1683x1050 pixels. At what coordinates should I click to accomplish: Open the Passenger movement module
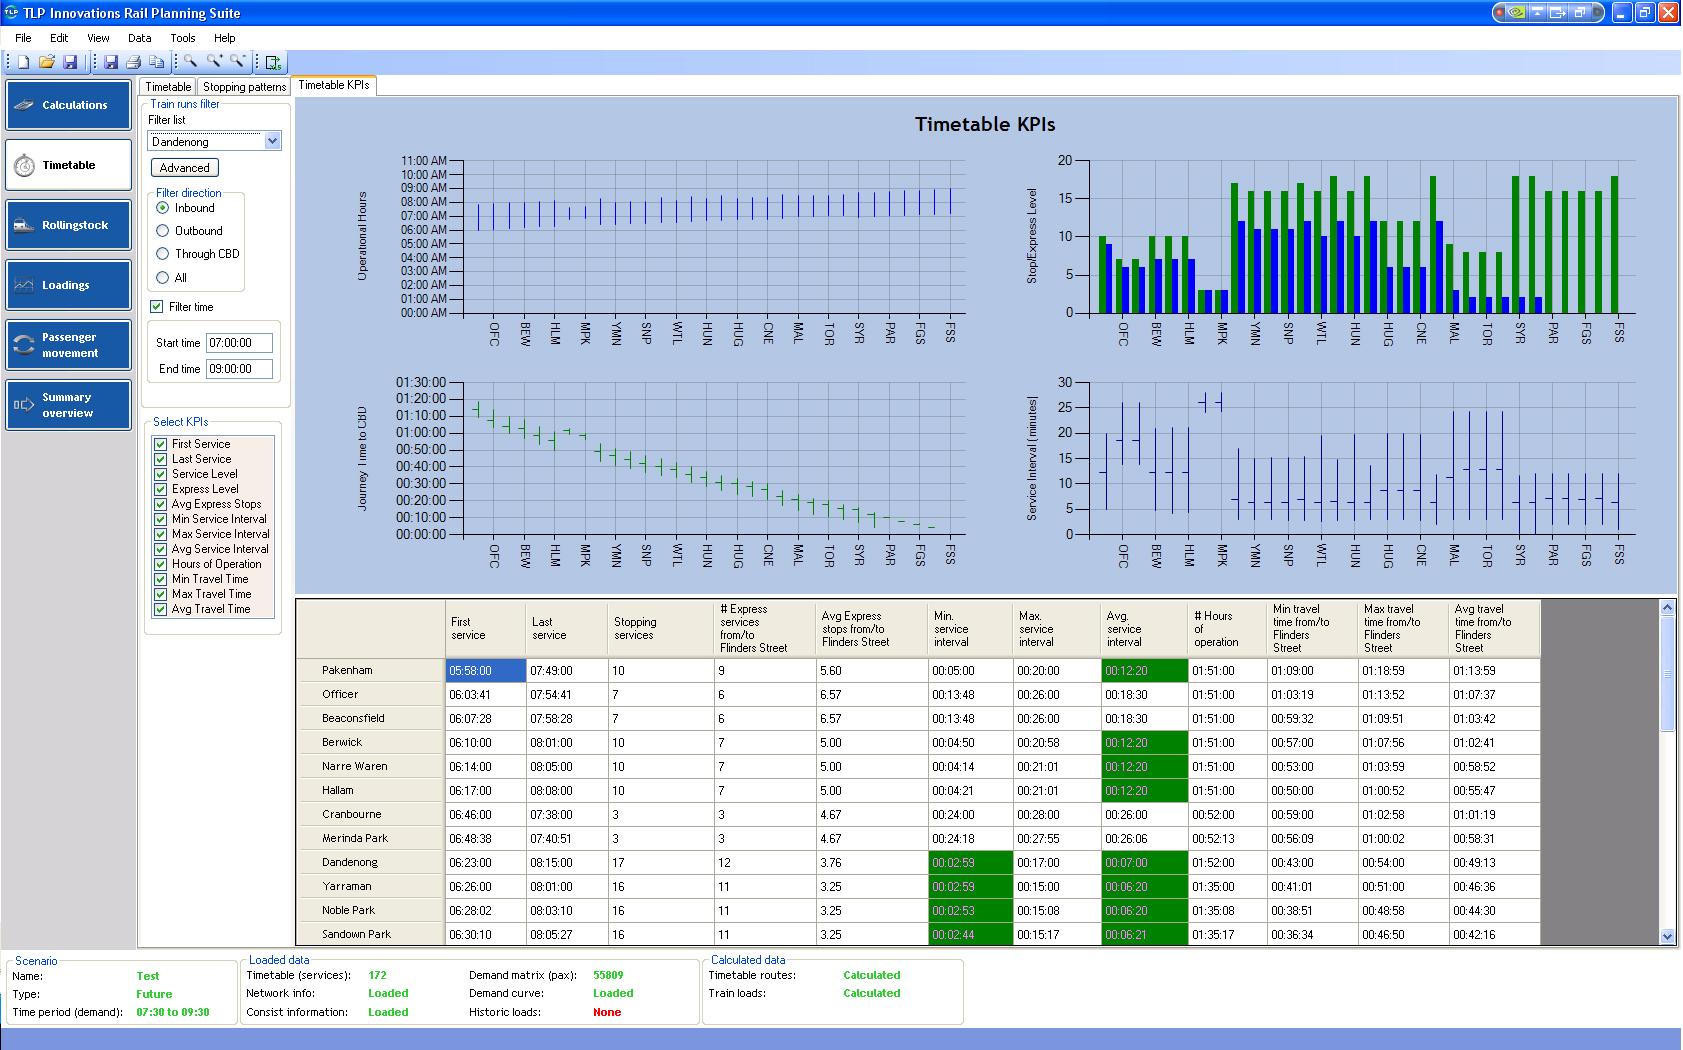[68, 345]
